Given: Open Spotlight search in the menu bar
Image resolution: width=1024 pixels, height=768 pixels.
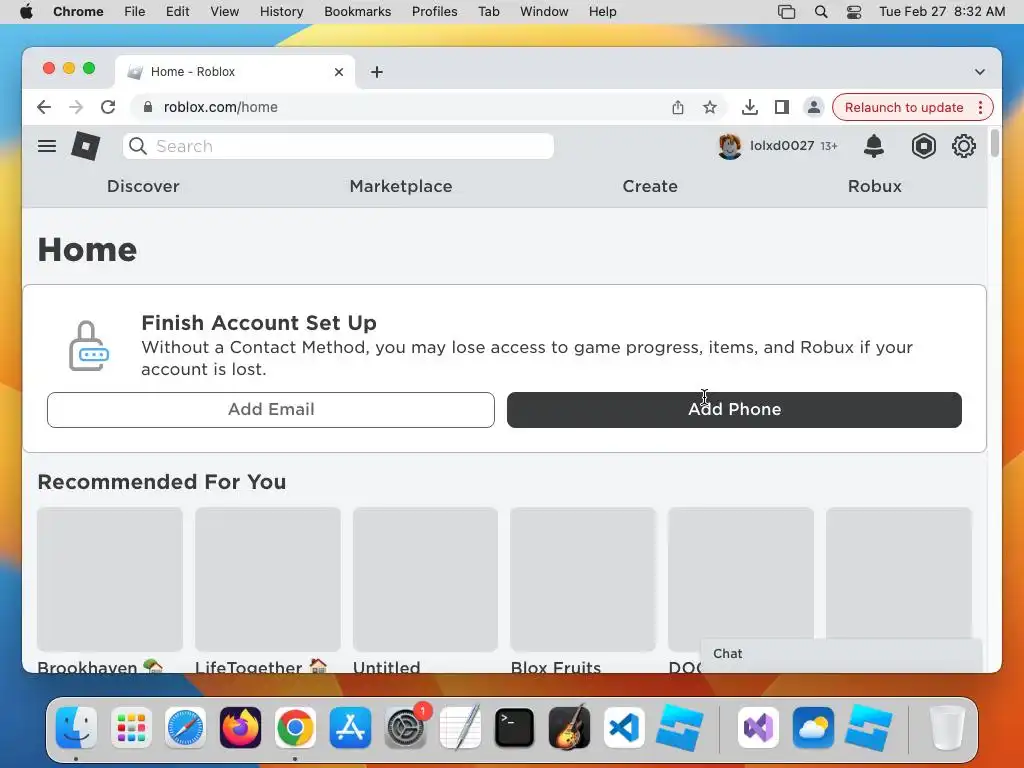Looking at the screenshot, I should (x=821, y=12).
